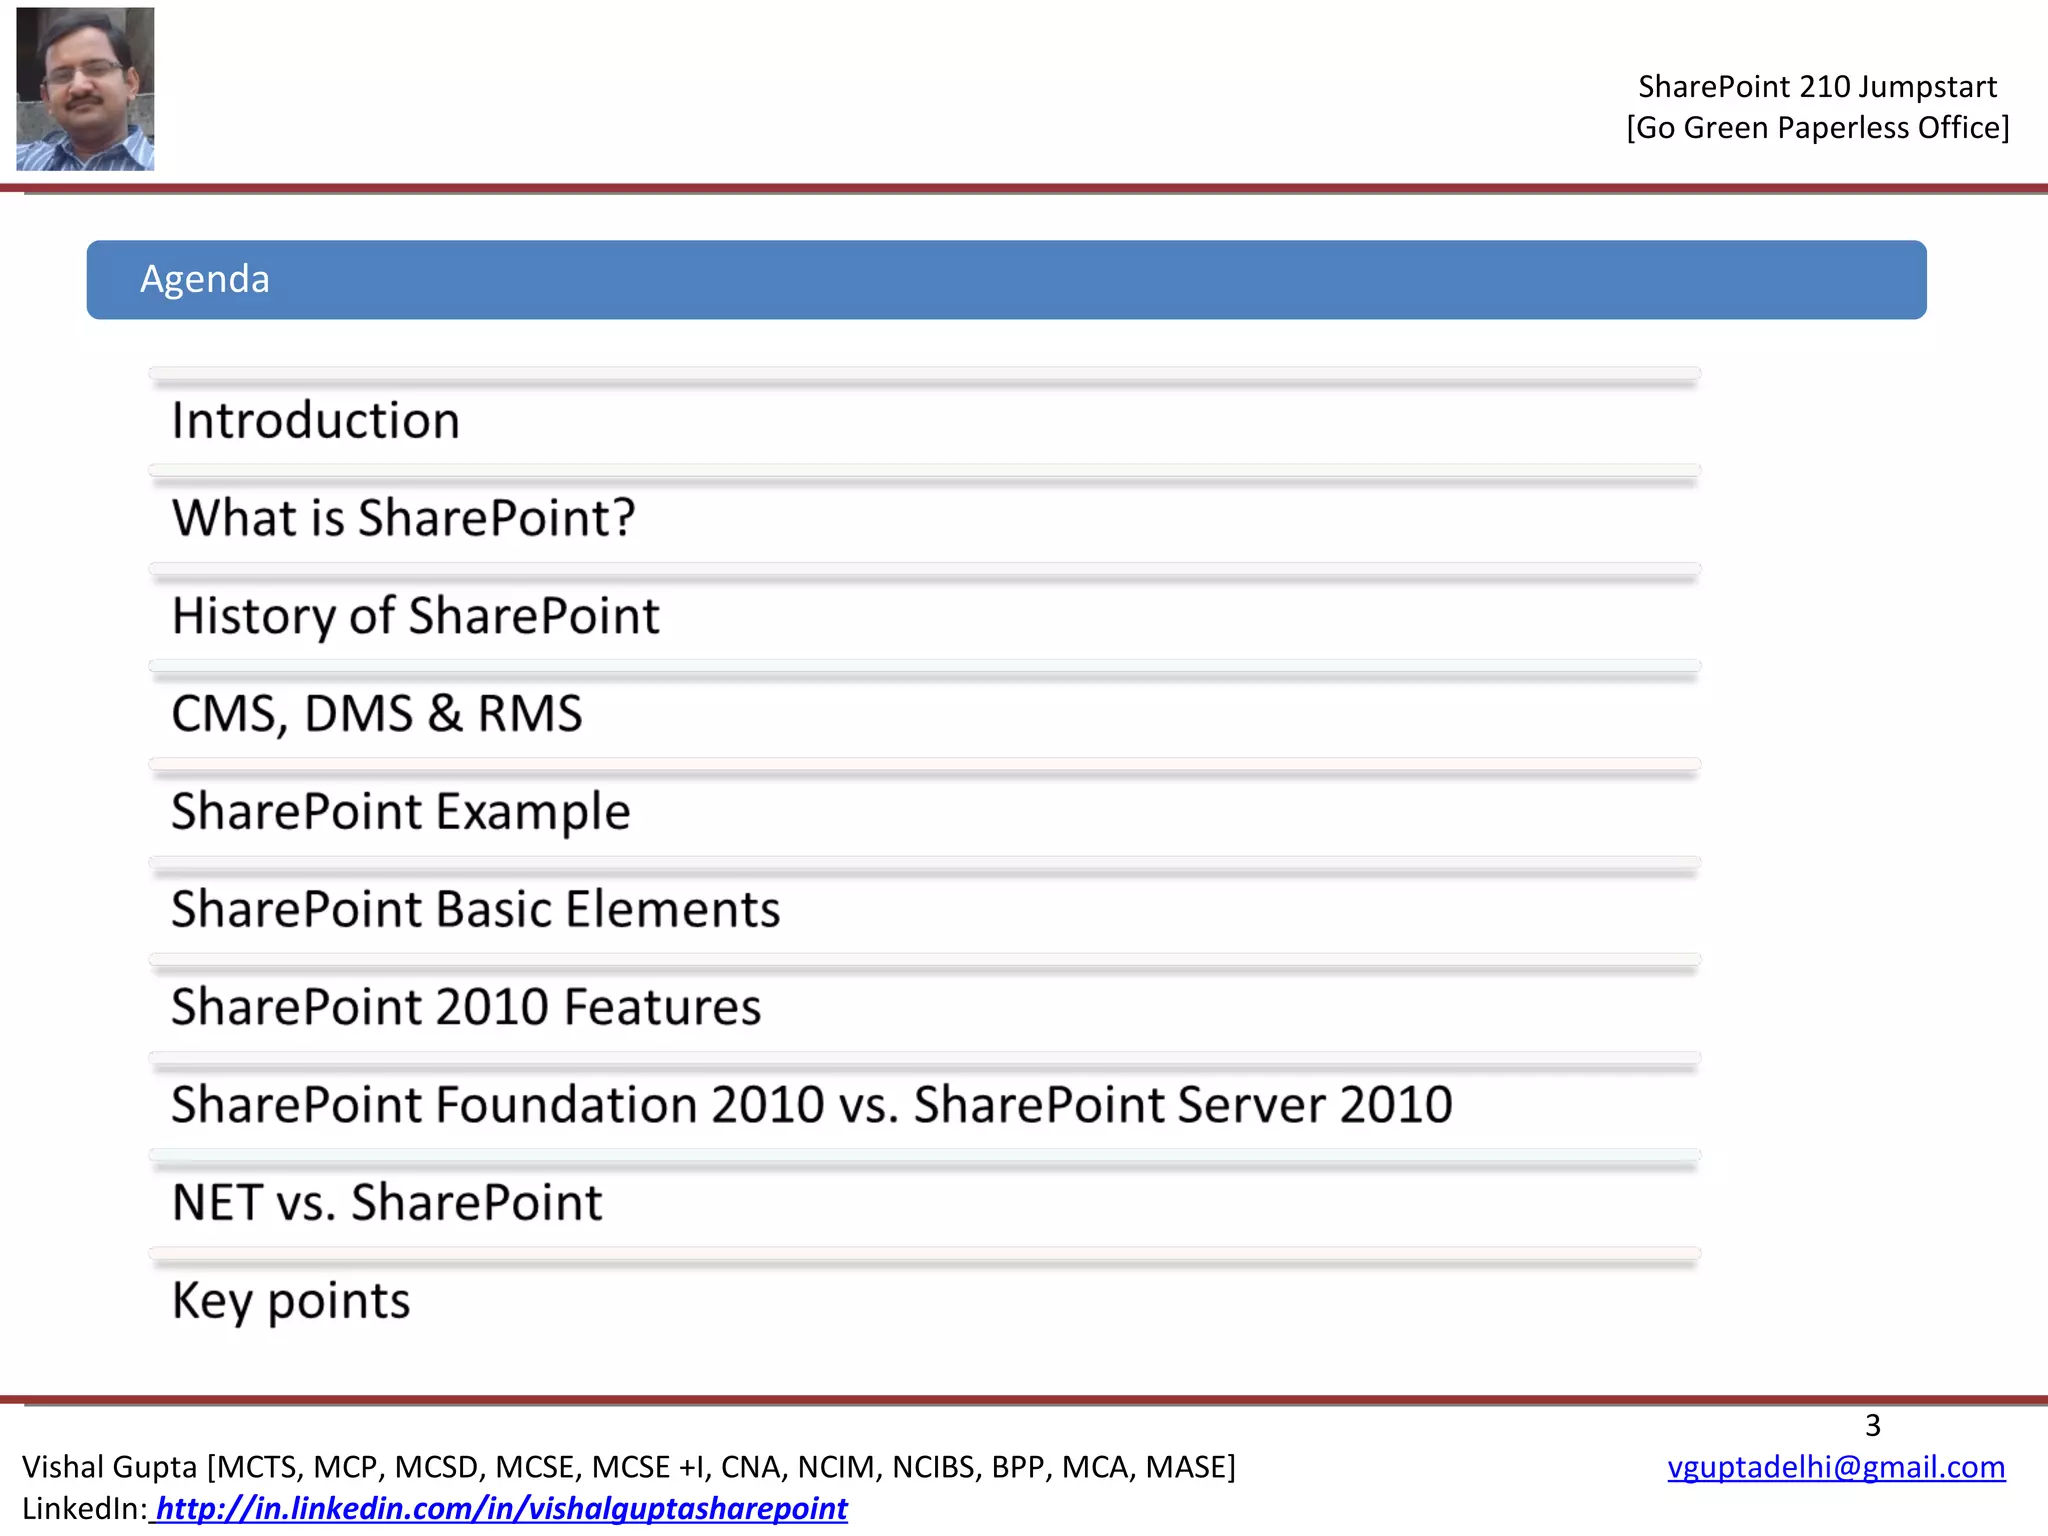
Task: Click the Introduction agenda item
Action: 316,421
